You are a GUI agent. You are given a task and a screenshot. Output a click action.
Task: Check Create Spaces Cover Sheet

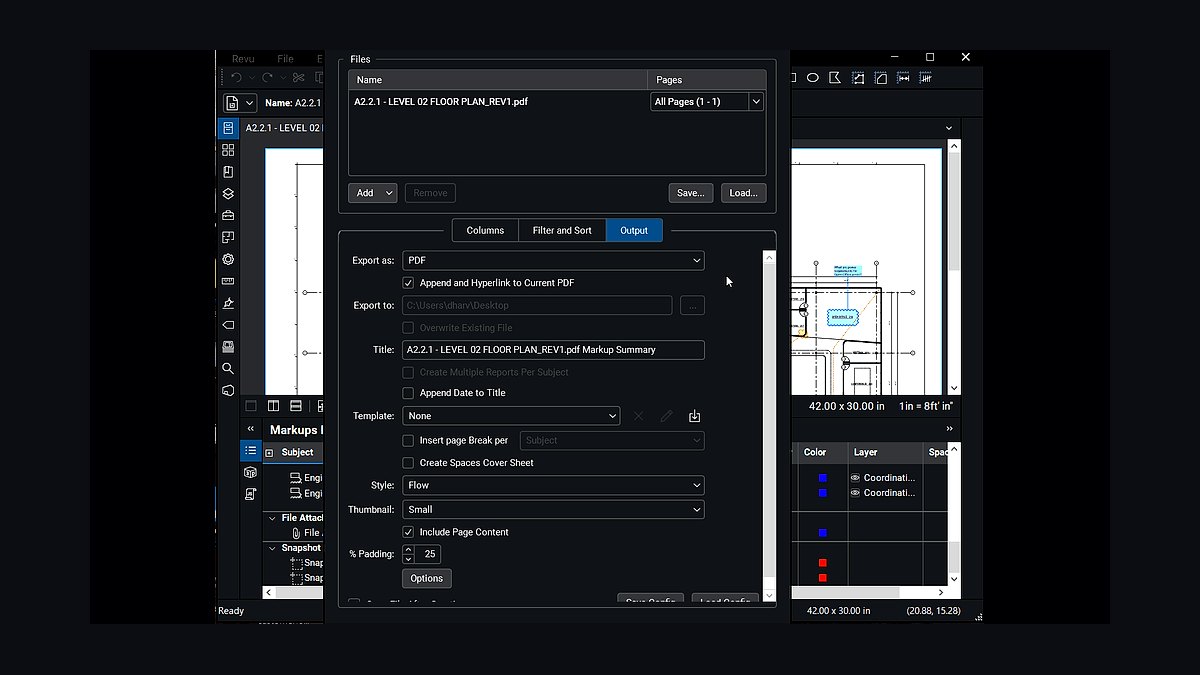click(x=408, y=463)
